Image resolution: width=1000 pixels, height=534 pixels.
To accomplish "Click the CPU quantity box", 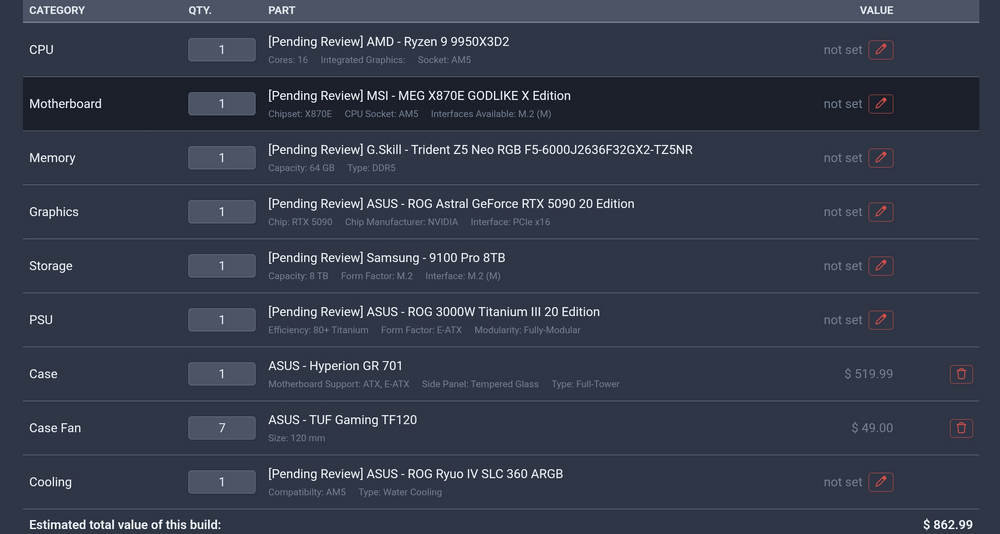I will (222, 50).
